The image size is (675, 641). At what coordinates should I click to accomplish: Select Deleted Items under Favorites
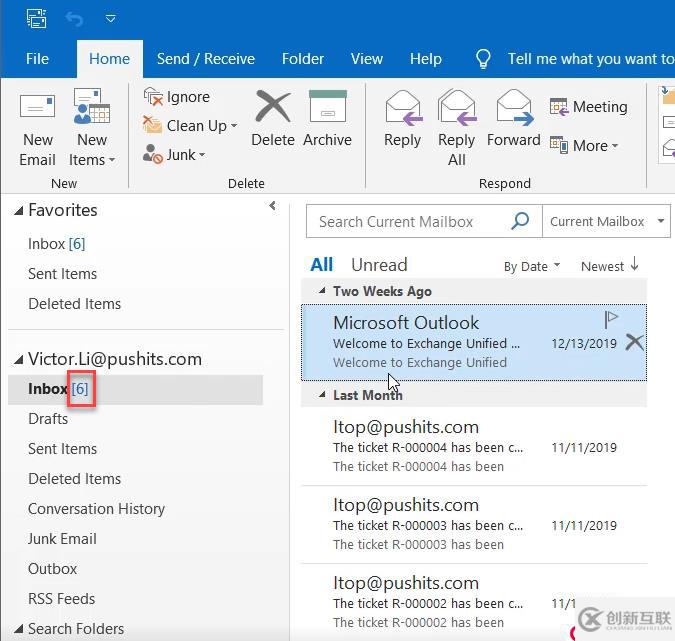pyautogui.click(x=74, y=304)
